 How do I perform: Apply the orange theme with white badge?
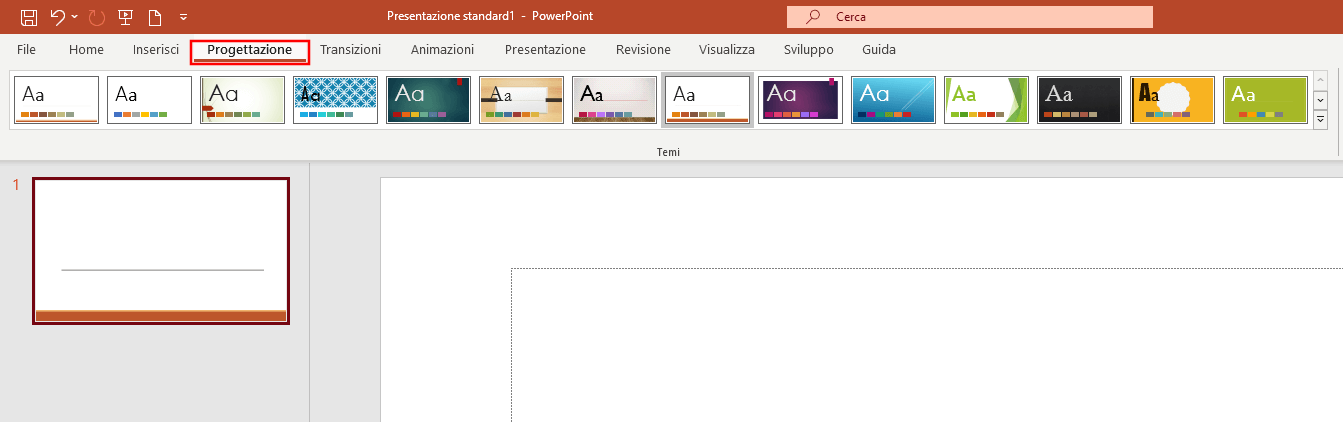(1173, 100)
